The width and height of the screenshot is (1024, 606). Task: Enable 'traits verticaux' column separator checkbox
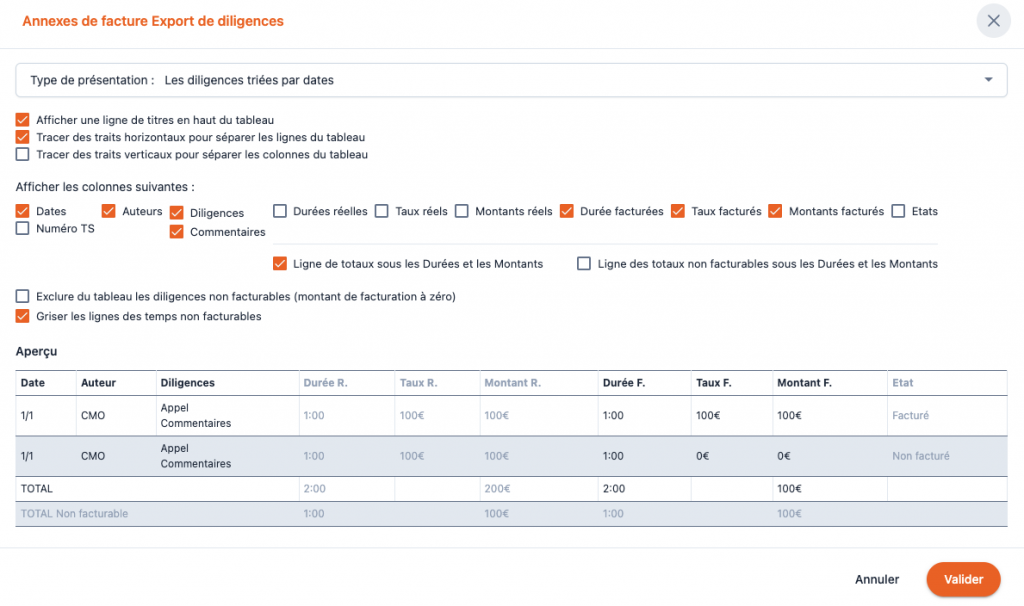23,155
